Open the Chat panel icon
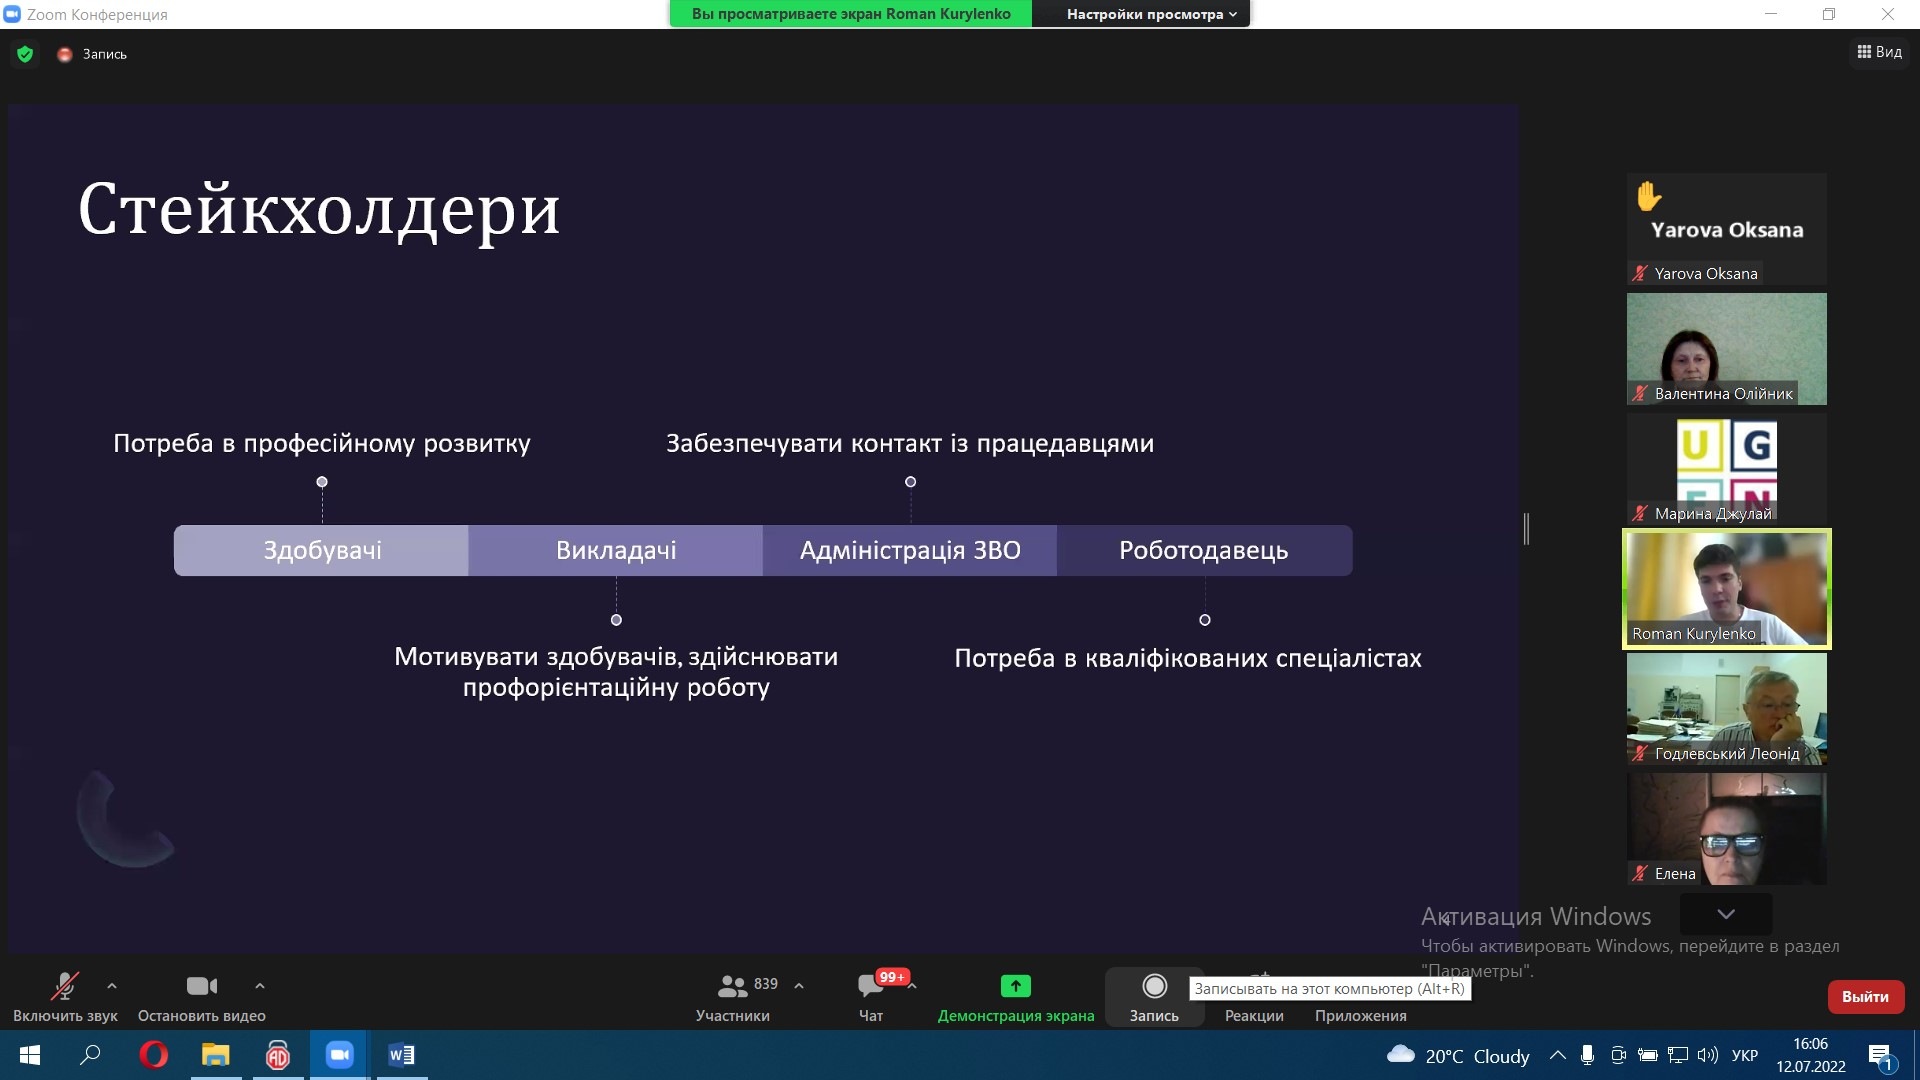Viewport: 1920px width, 1080px height. tap(870, 987)
